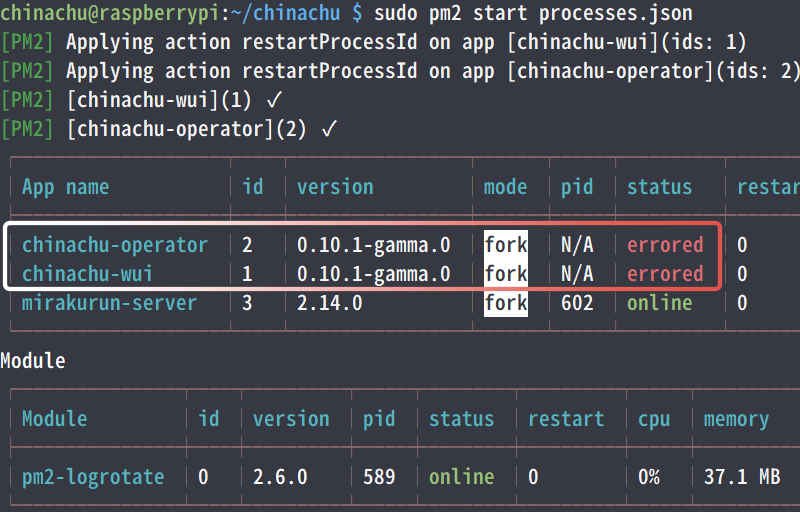This screenshot has height=512, width=800.
Task: Click the N/A pid of chinachu-wui
Action: coord(577,274)
